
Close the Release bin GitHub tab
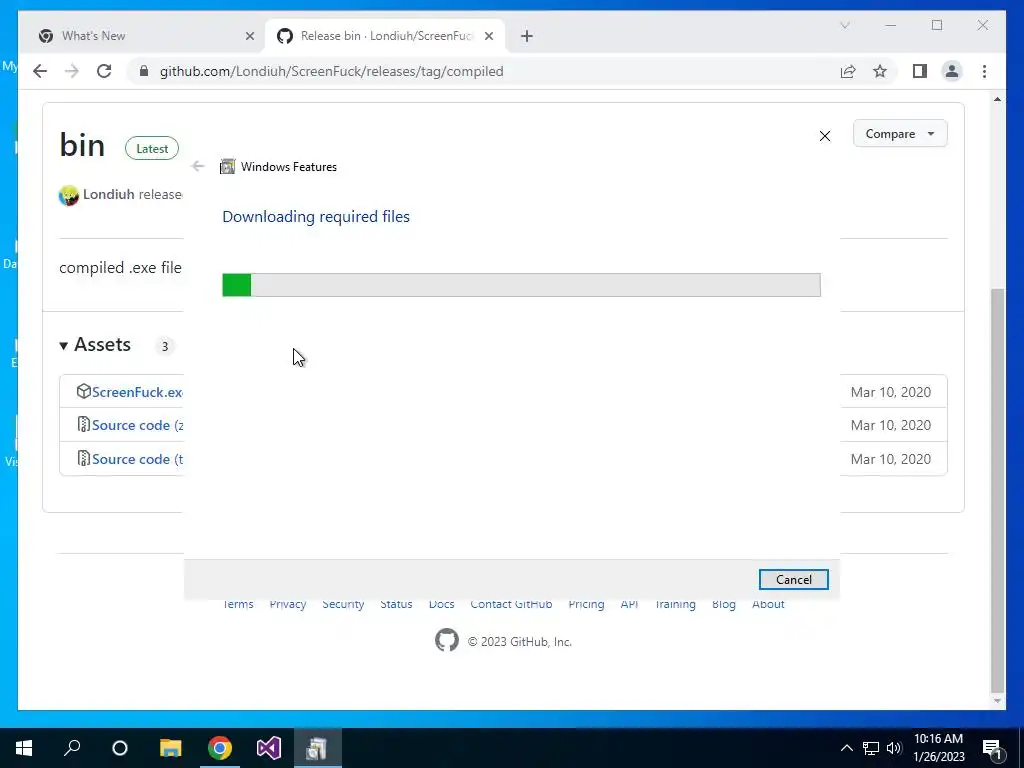tap(488, 36)
